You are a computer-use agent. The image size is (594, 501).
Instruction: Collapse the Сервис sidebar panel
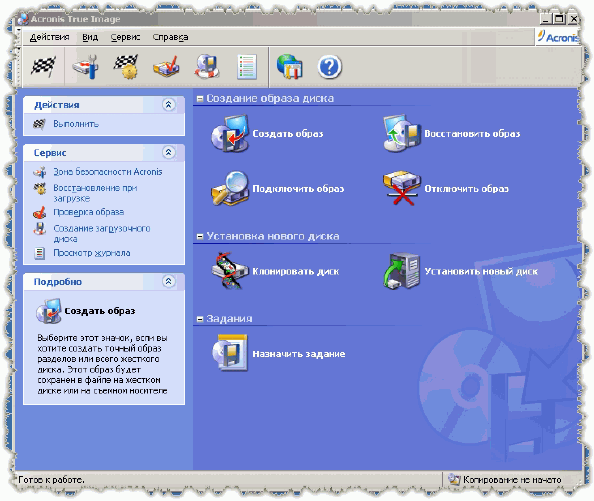click(x=169, y=152)
